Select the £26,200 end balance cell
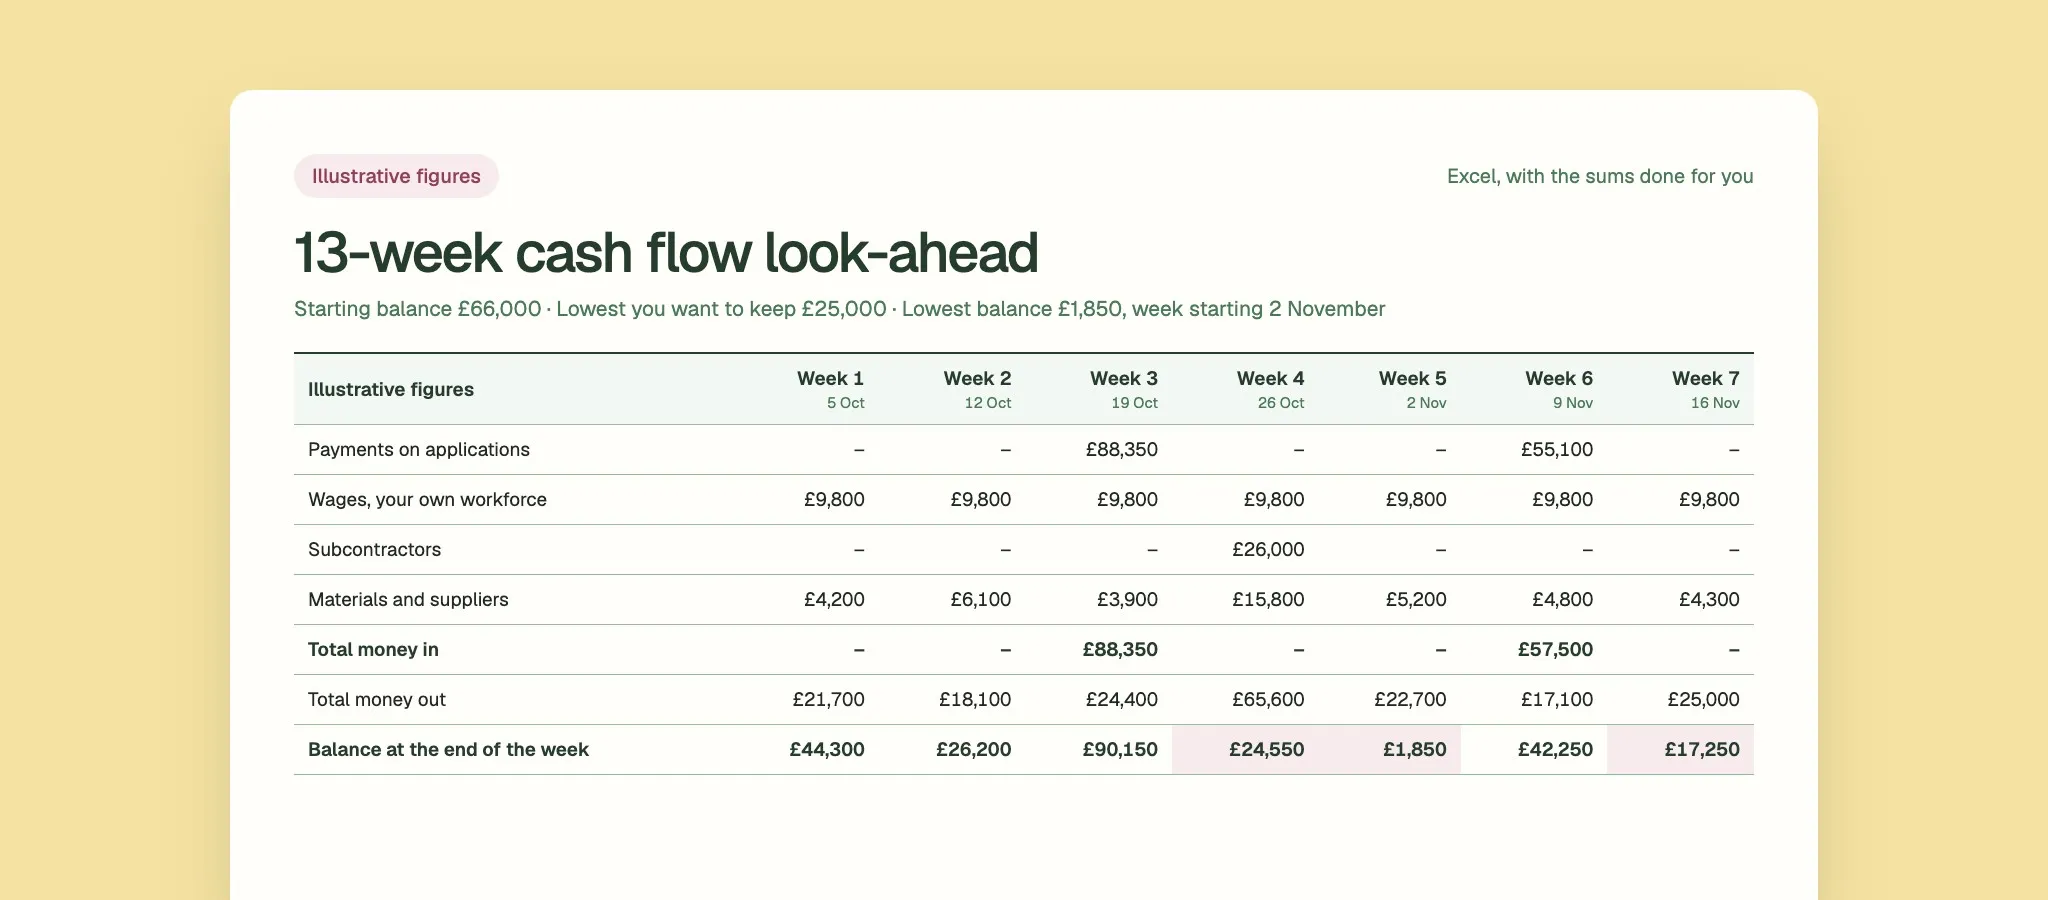 (952, 750)
